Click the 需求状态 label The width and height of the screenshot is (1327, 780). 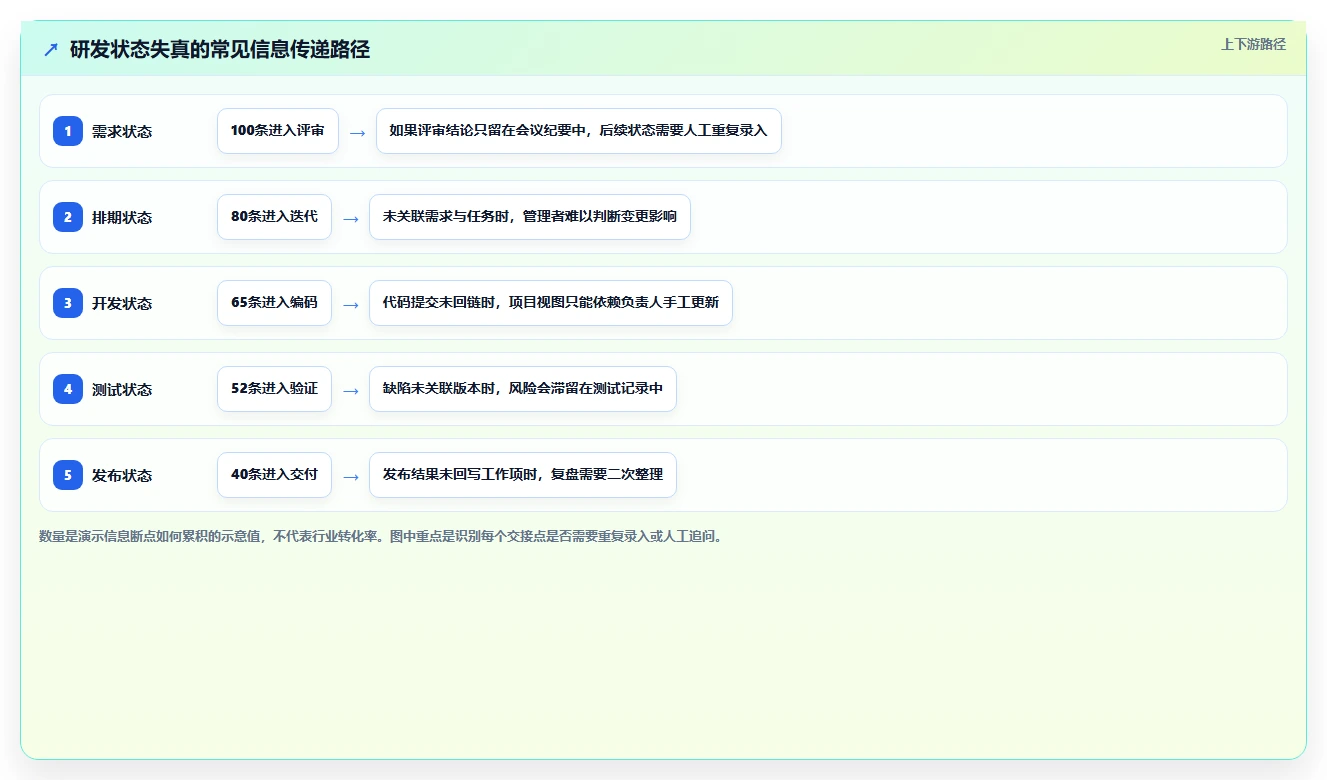tap(122, 131)
